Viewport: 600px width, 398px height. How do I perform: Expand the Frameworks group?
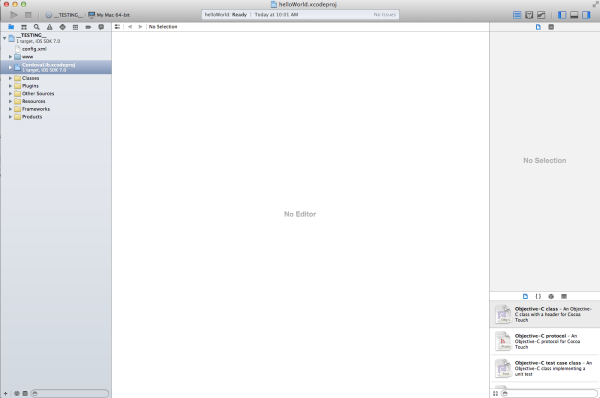click(x=10, y=109)
